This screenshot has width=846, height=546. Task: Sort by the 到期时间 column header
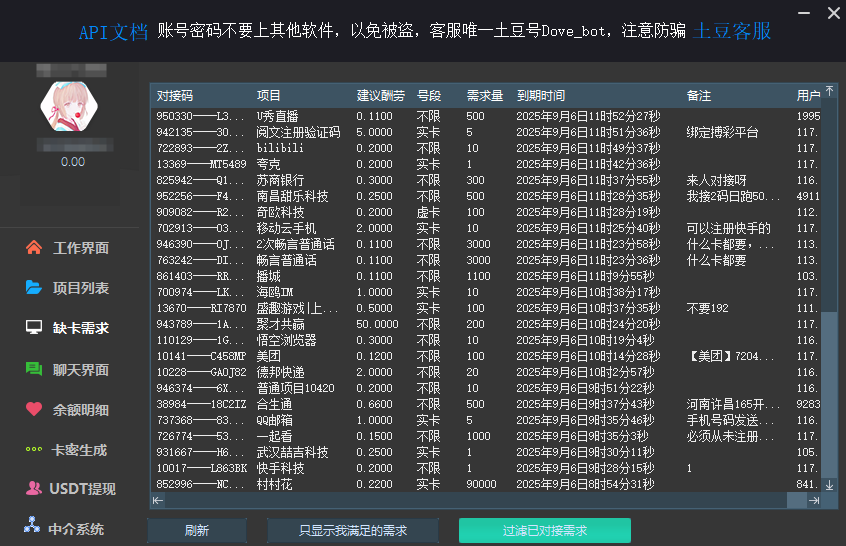click(x=541, y=95)
